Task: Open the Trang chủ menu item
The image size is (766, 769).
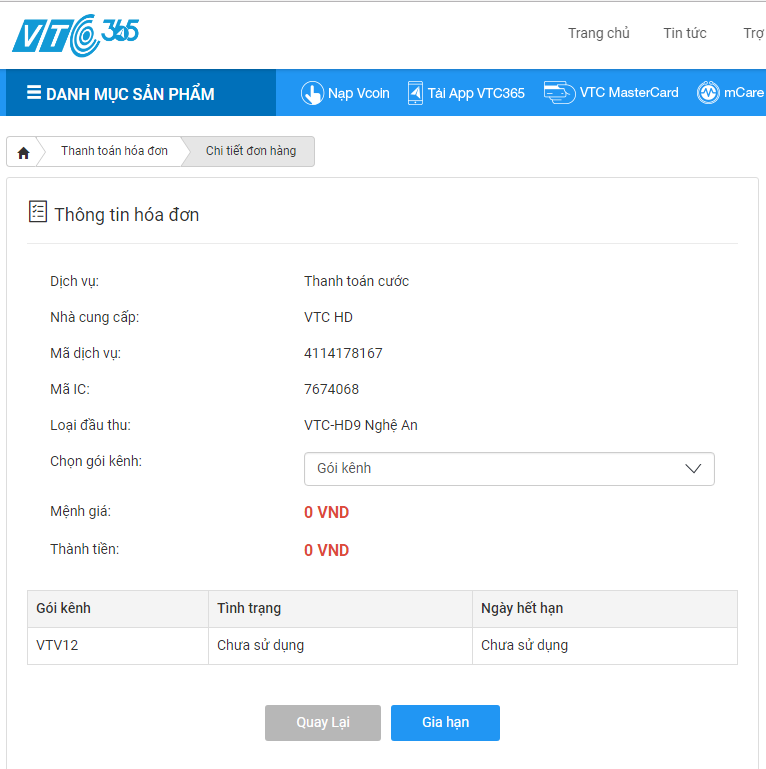Action: click(598, 33)
